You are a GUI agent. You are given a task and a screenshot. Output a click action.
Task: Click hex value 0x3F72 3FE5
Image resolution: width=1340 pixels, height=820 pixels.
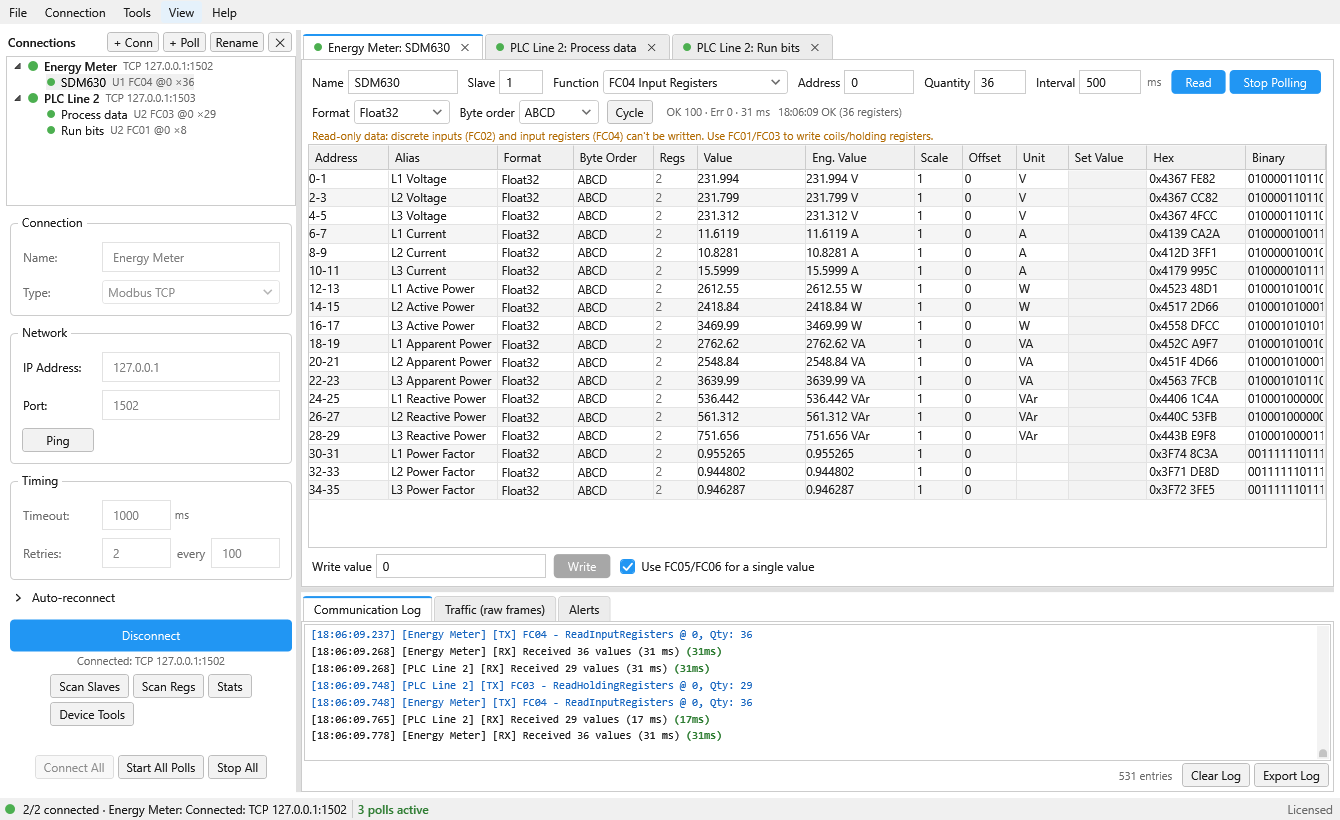point(1196,490)
